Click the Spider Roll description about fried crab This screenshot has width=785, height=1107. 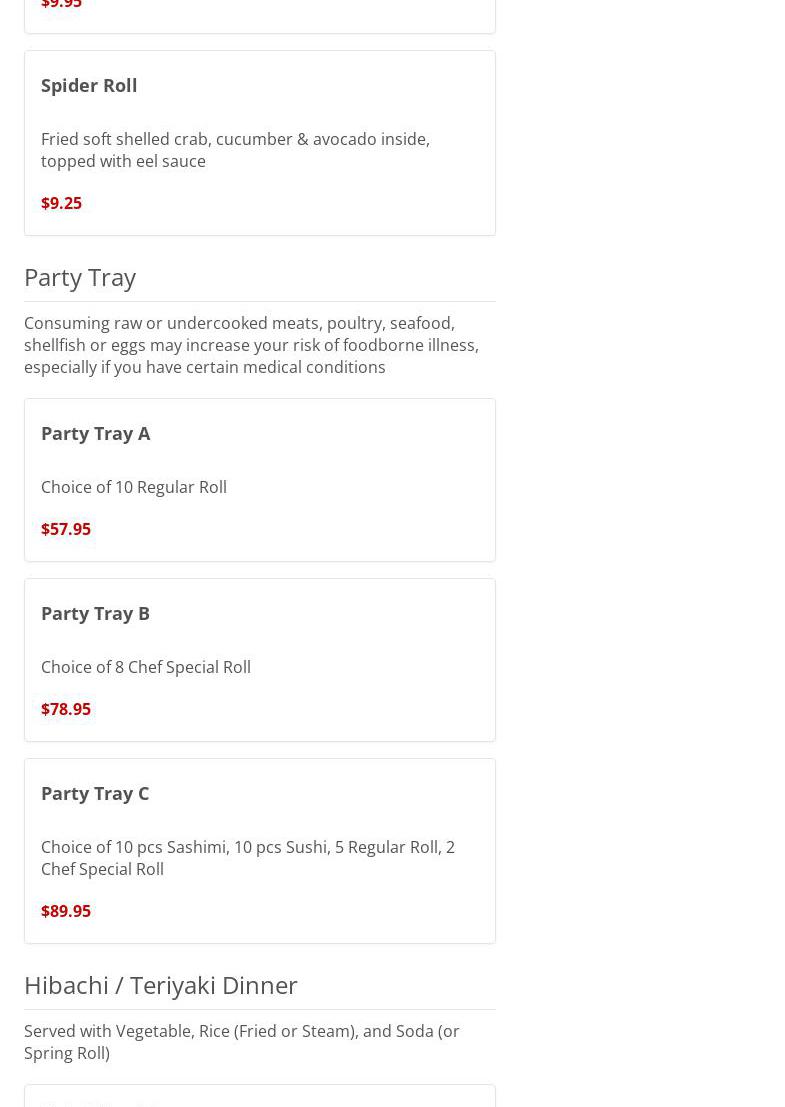tap(235, 150)
